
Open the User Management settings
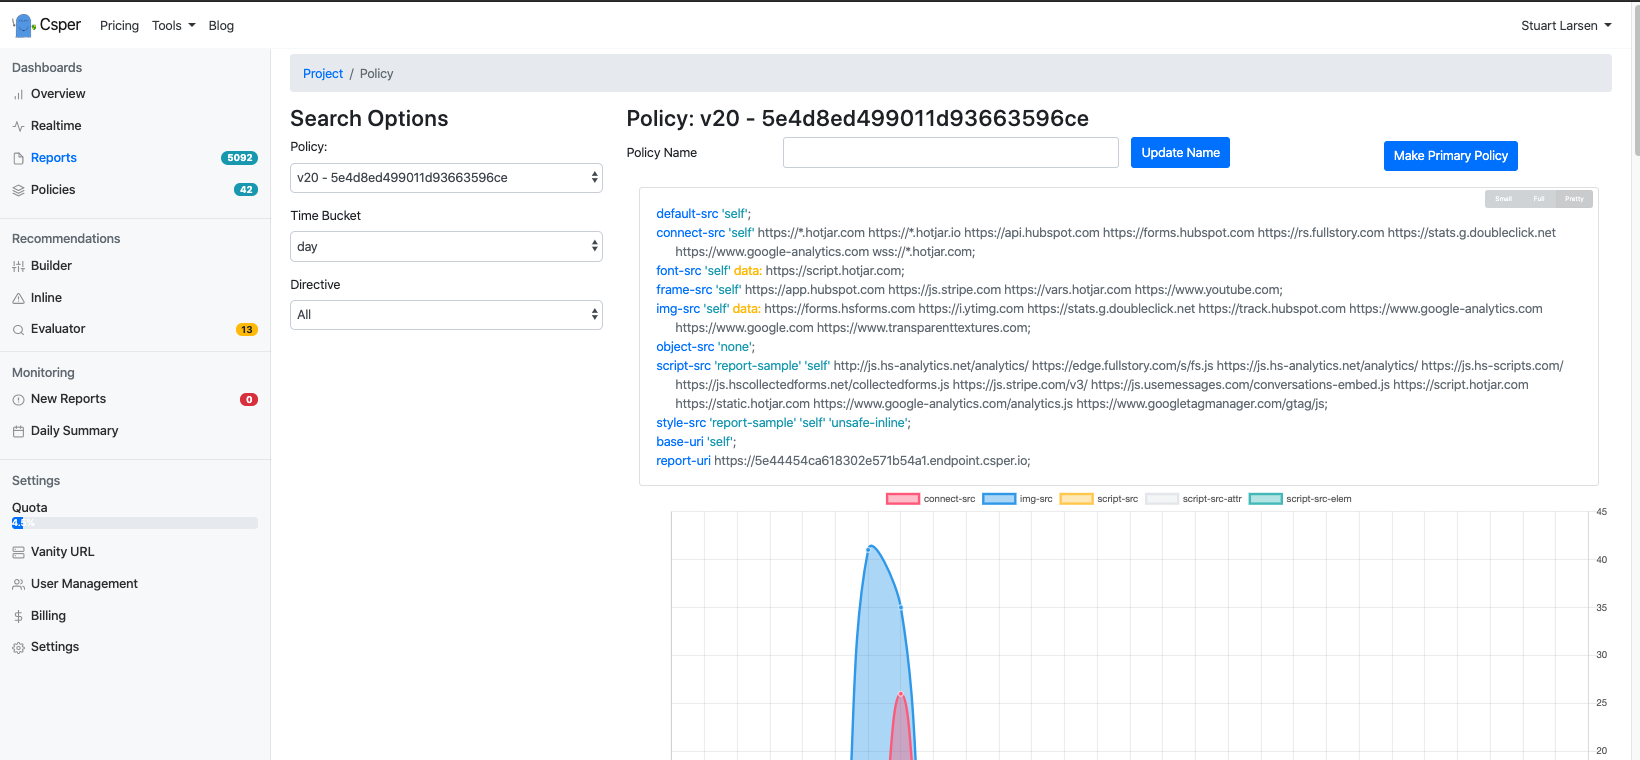pyautogui.click(x=84, y=584)
